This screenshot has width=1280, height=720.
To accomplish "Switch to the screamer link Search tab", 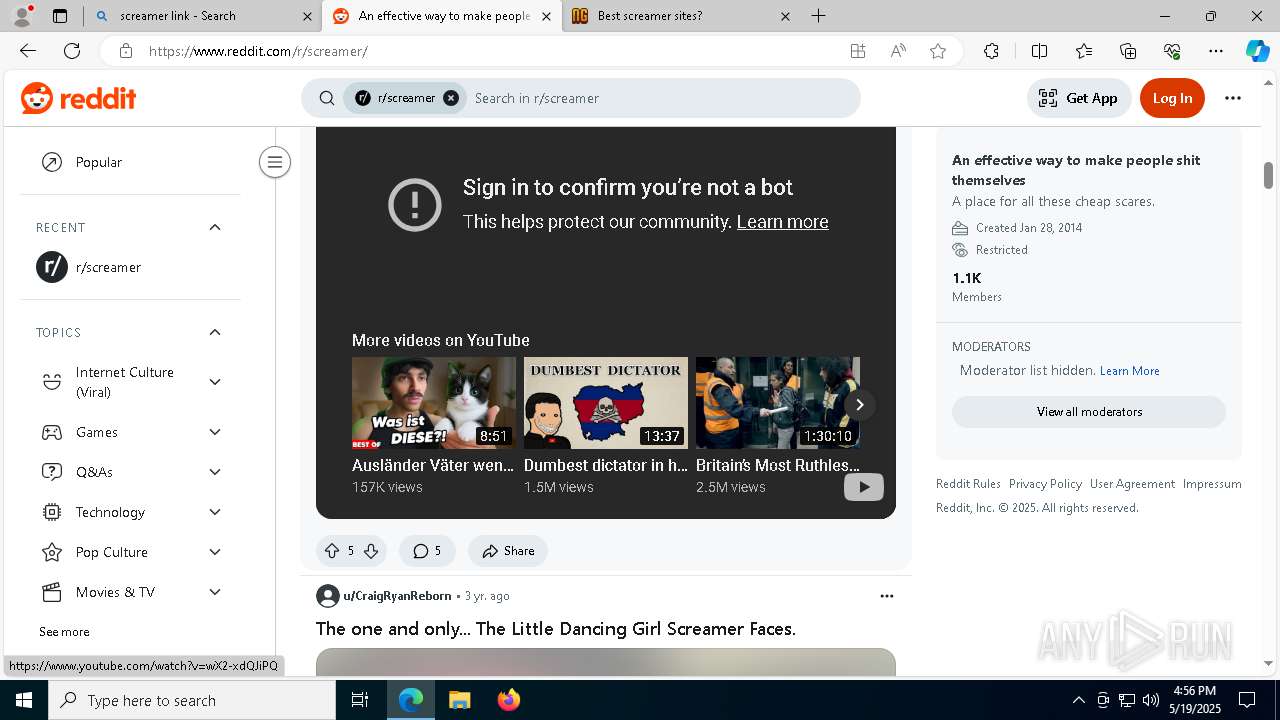I will [200, 16].
